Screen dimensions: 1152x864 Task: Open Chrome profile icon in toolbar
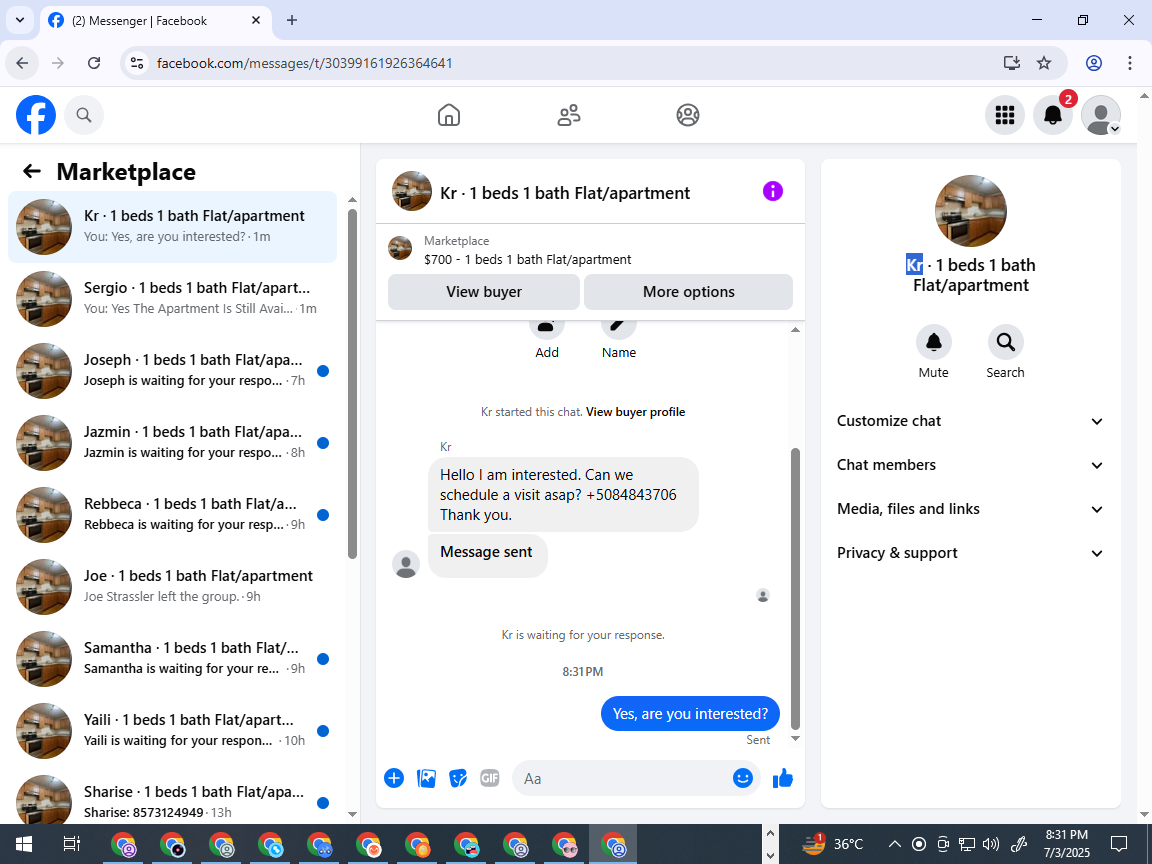click(x=1094, y=63)
